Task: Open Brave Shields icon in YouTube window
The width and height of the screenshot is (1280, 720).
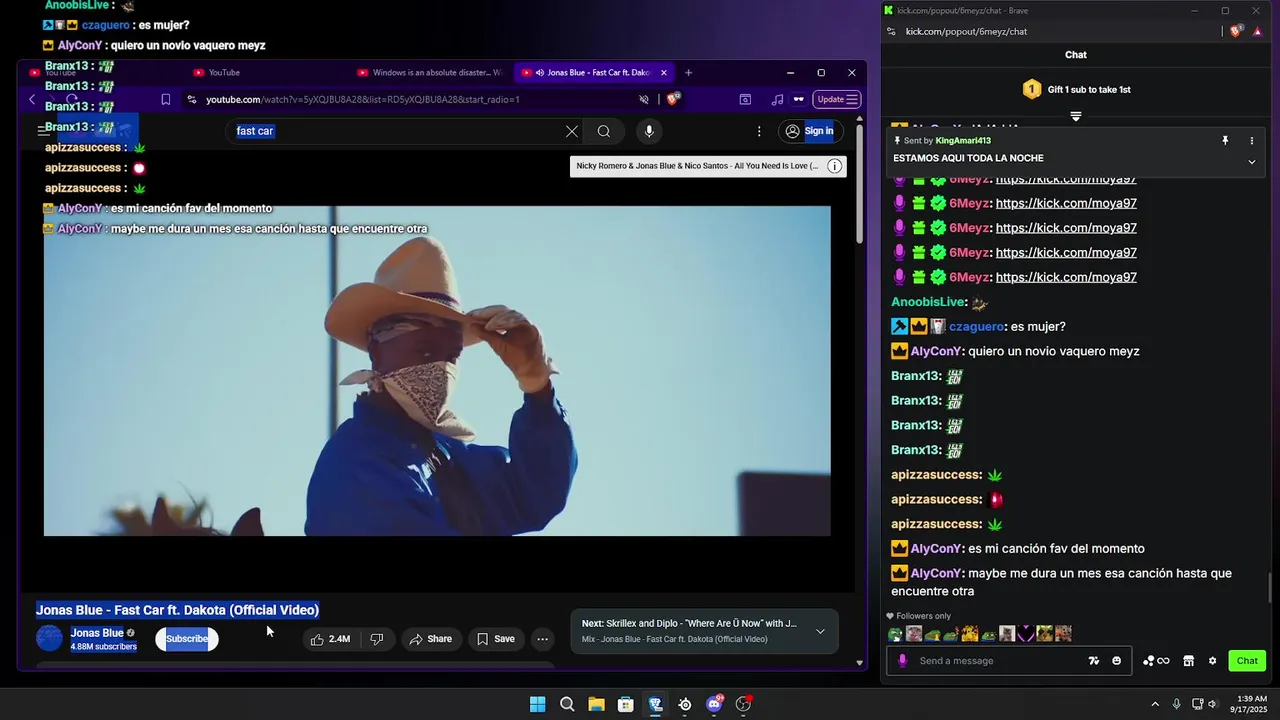Action: [673, 99]
